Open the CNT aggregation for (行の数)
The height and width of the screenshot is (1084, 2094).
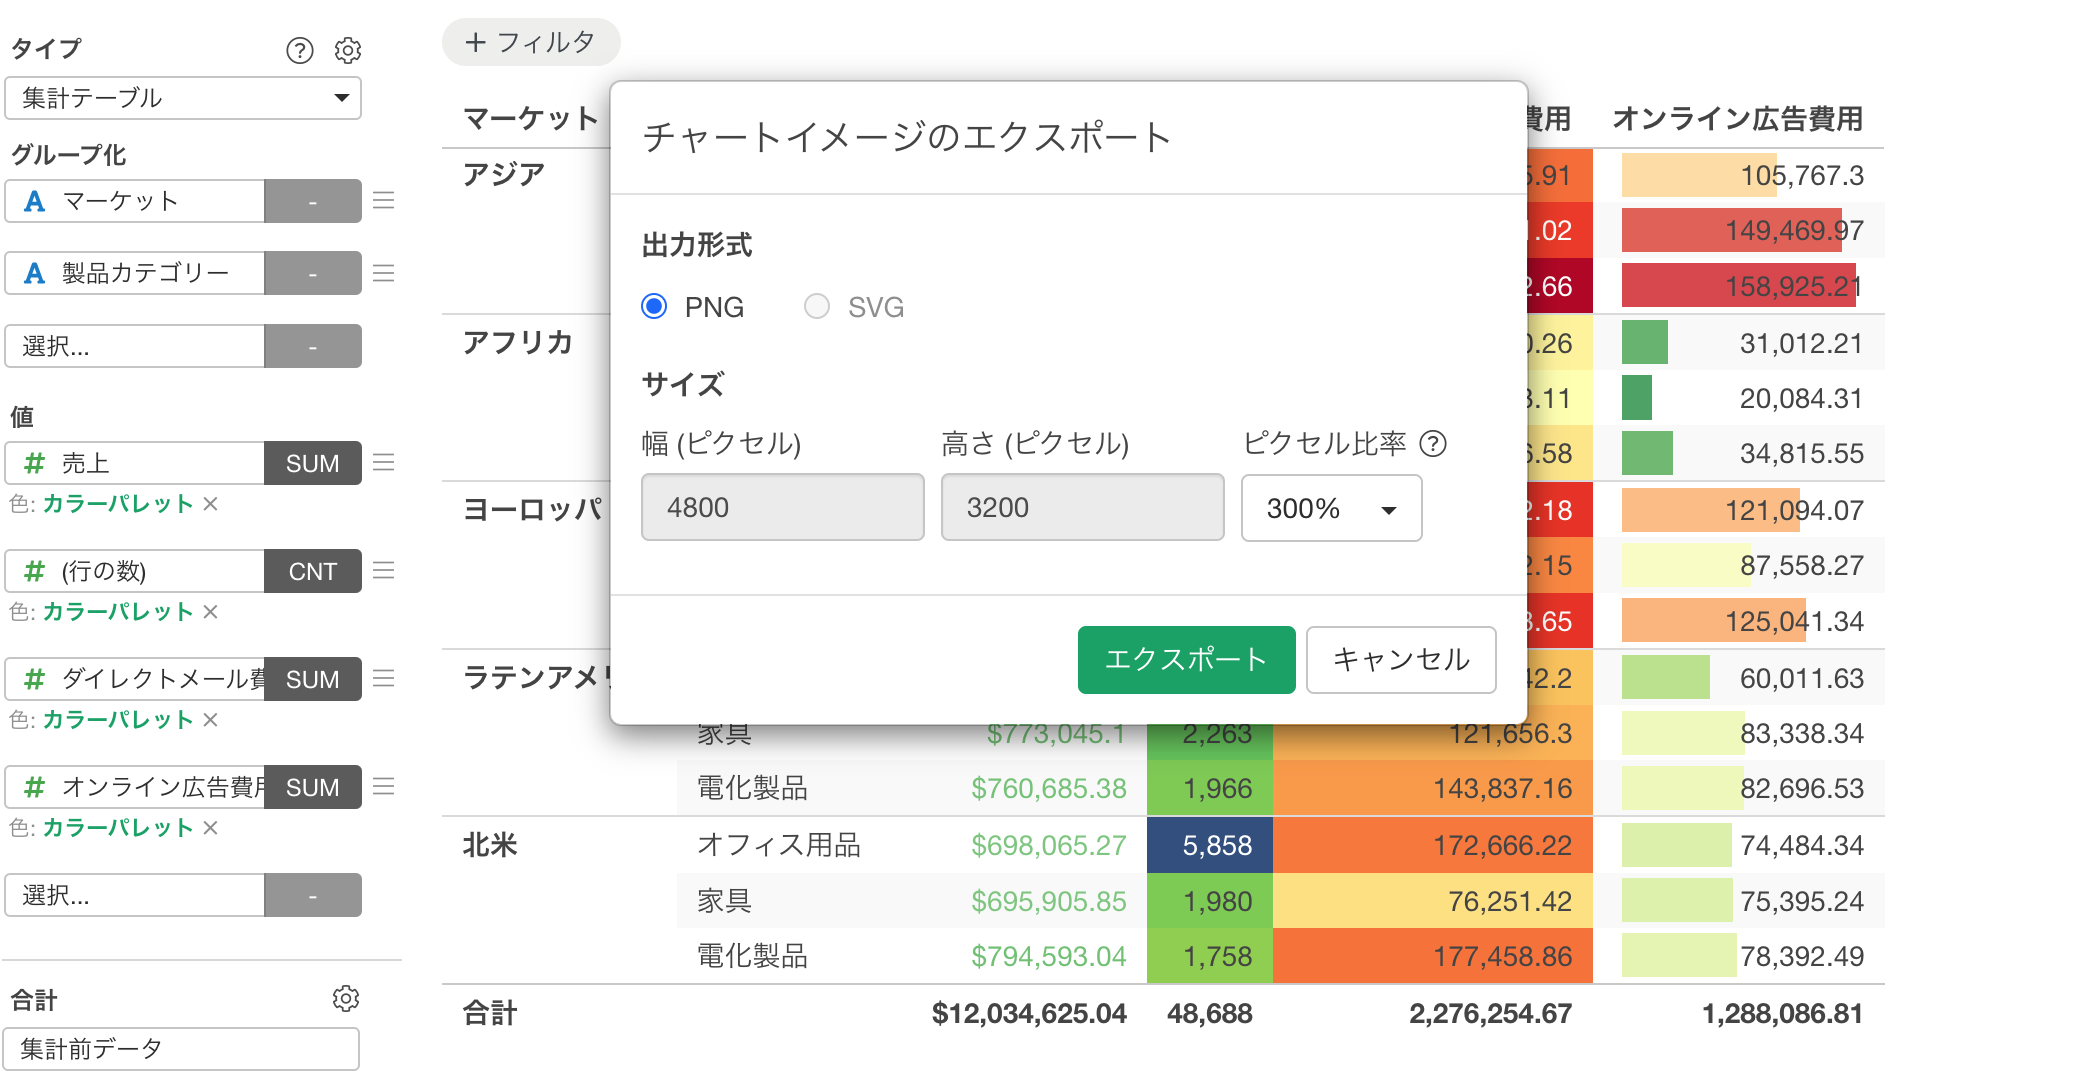(x=312, y=571)
